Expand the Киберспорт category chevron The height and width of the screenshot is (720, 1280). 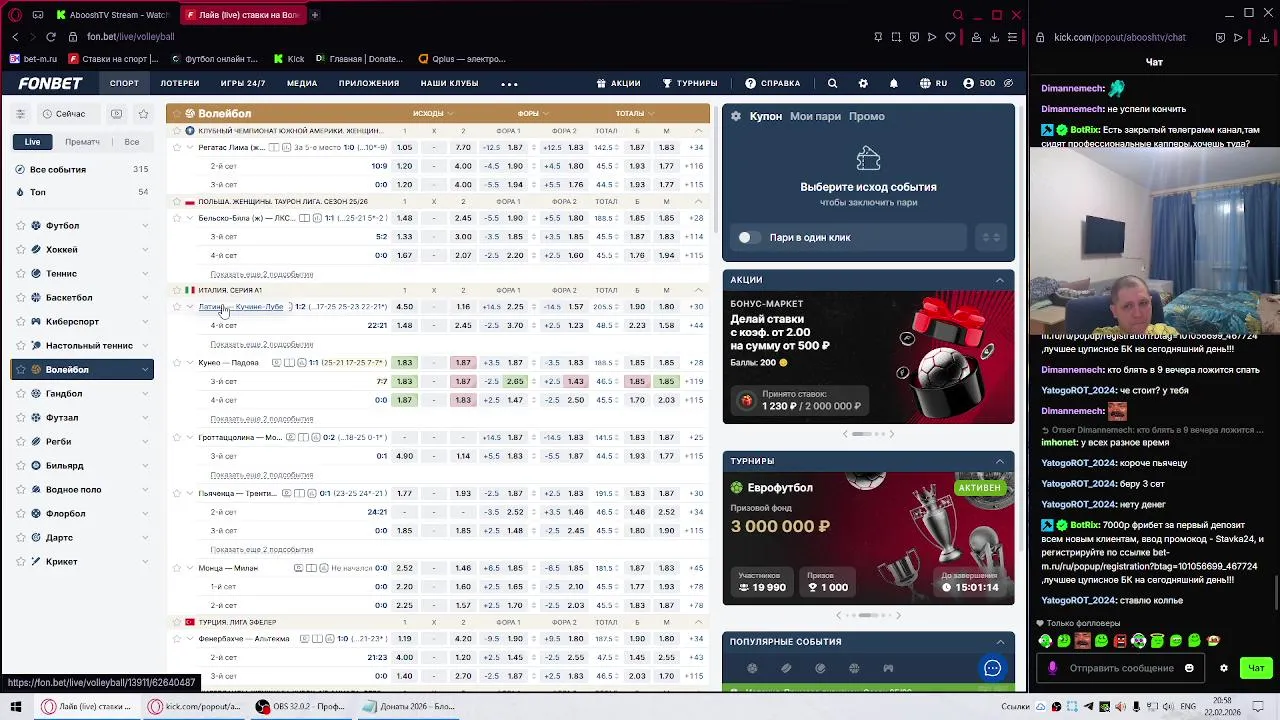(x=145, y=322)
